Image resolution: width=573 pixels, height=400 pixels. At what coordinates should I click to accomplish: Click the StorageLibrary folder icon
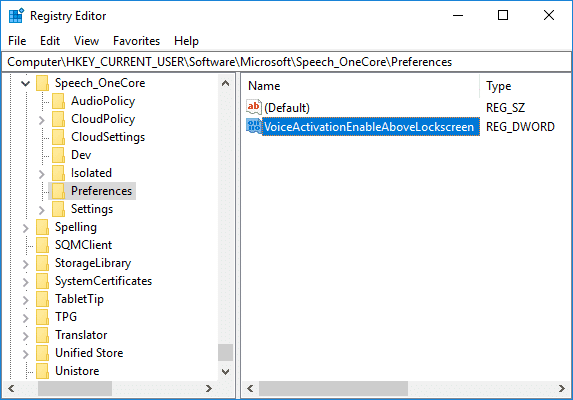click(x=42, y=263)
